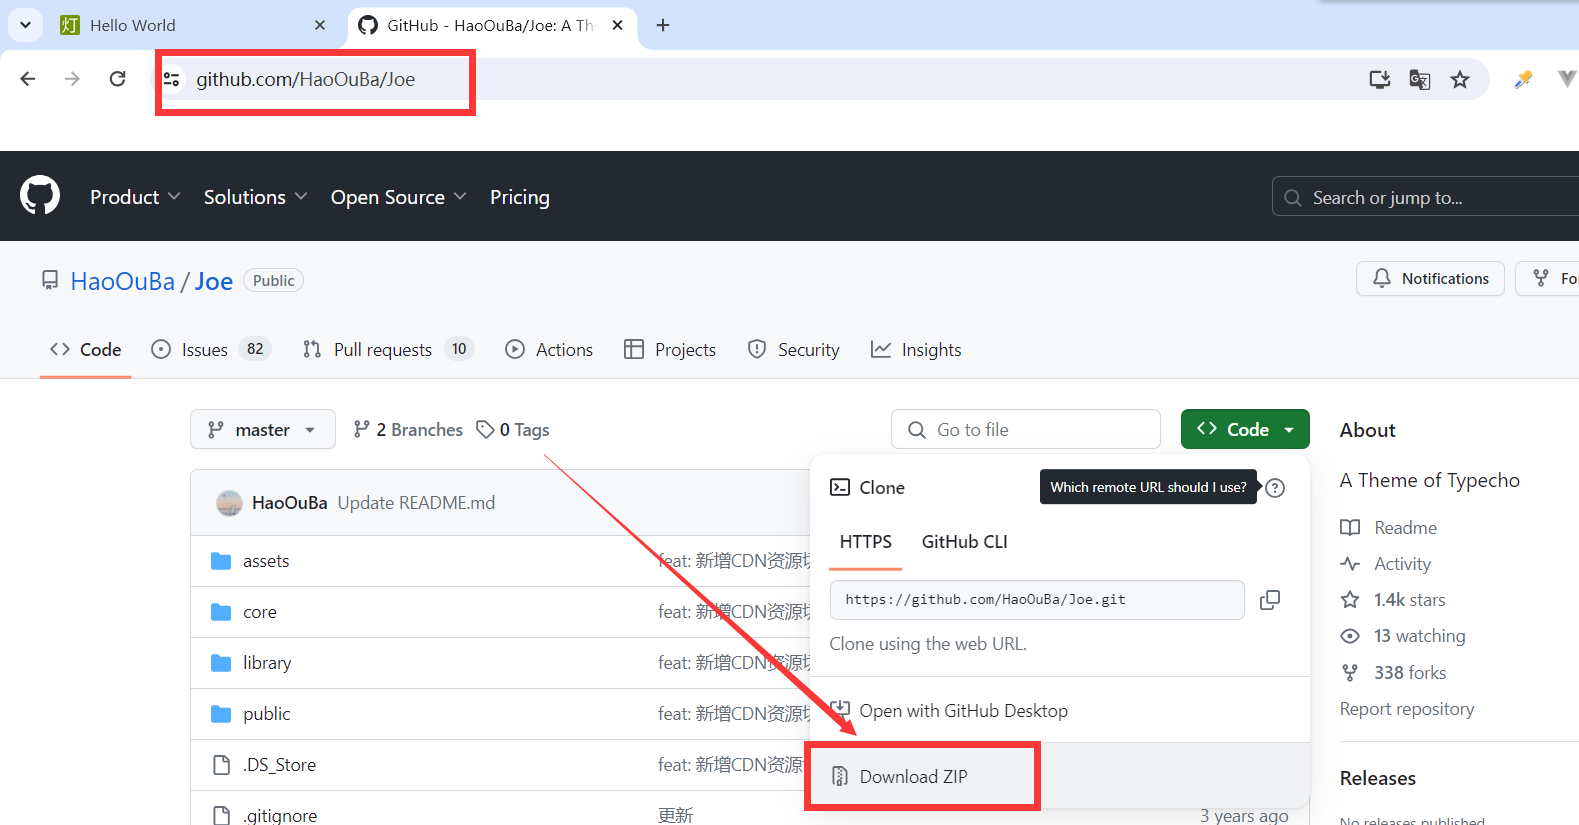Image resolution: width=1579 pixels, height=825 pixels.
Task: Close the Hello World tab
Action: point(320,25)
